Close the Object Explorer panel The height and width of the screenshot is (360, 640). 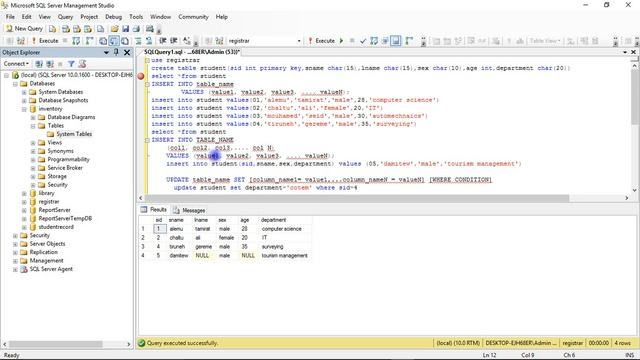127,52
